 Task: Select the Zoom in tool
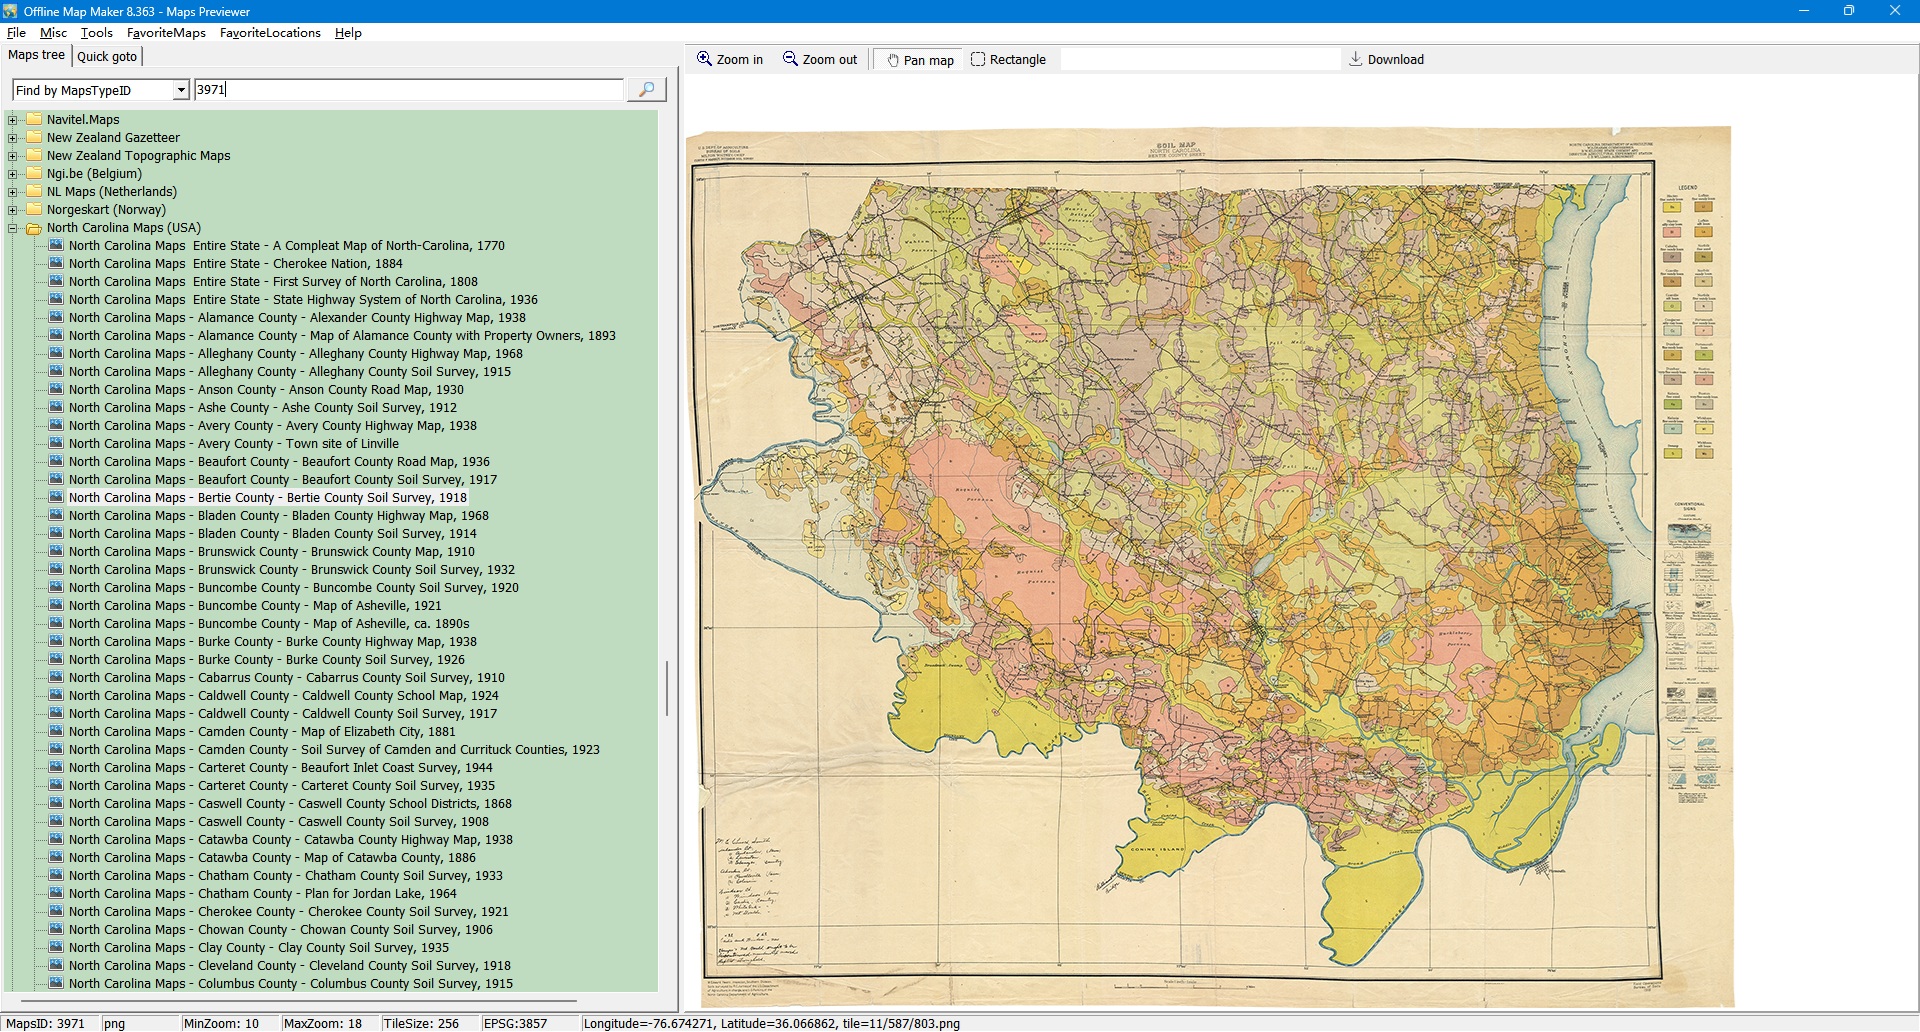730,60
